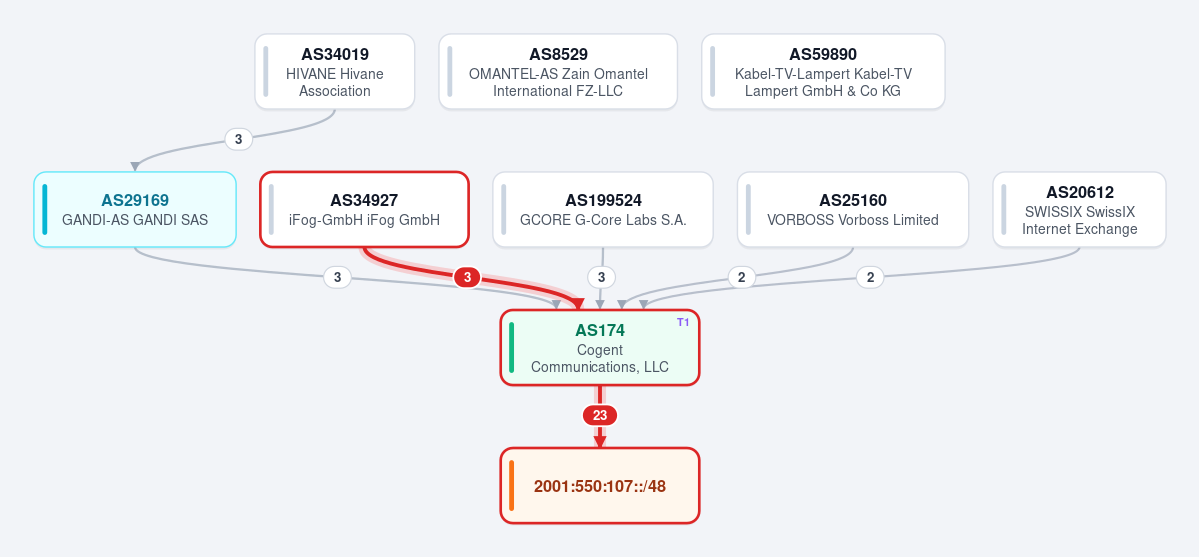Screen dimensions: 1199x557
Task: Select highlighted AS34927 iFog GmbH node
Action: point(364,210)
